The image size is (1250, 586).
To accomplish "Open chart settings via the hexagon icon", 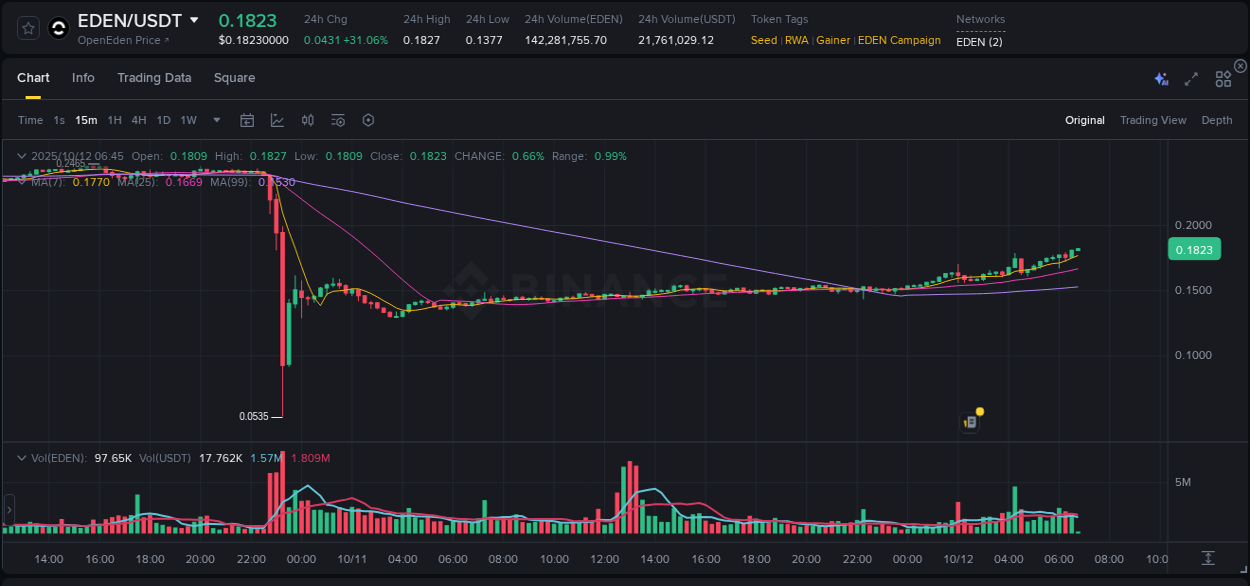I will [x=368, y=120].
